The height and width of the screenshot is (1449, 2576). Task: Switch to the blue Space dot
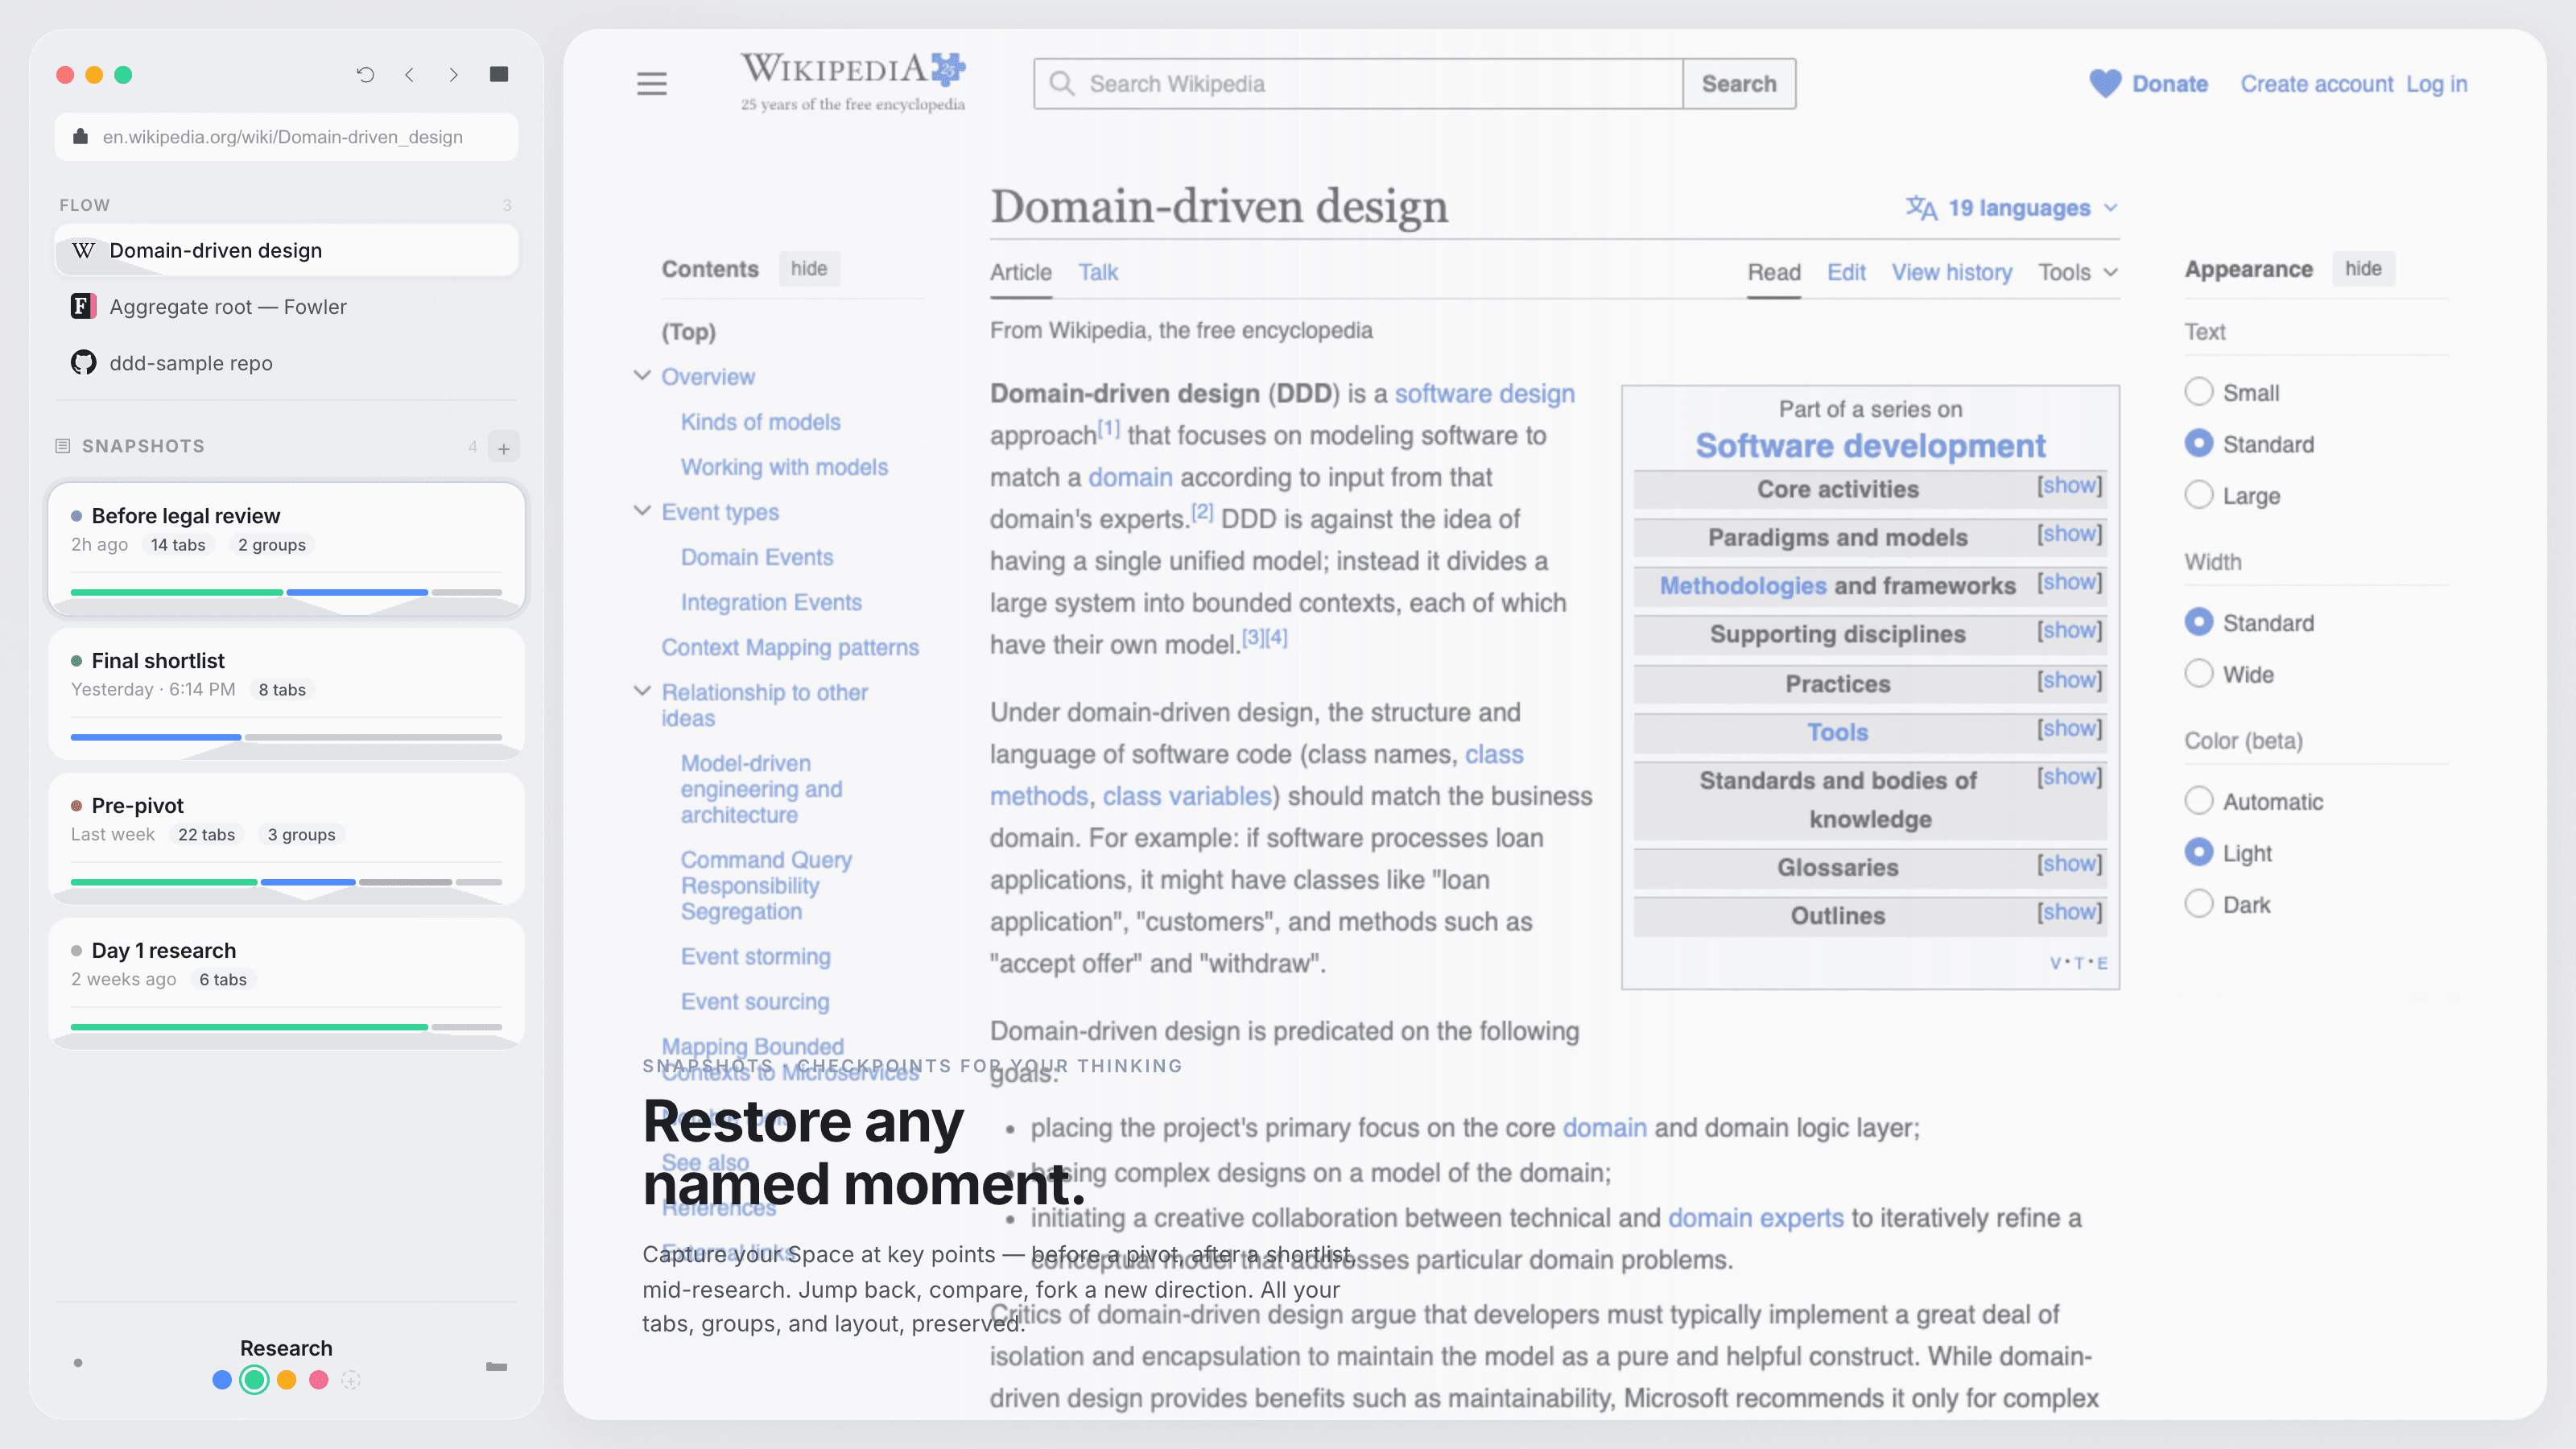point(222,1380)
